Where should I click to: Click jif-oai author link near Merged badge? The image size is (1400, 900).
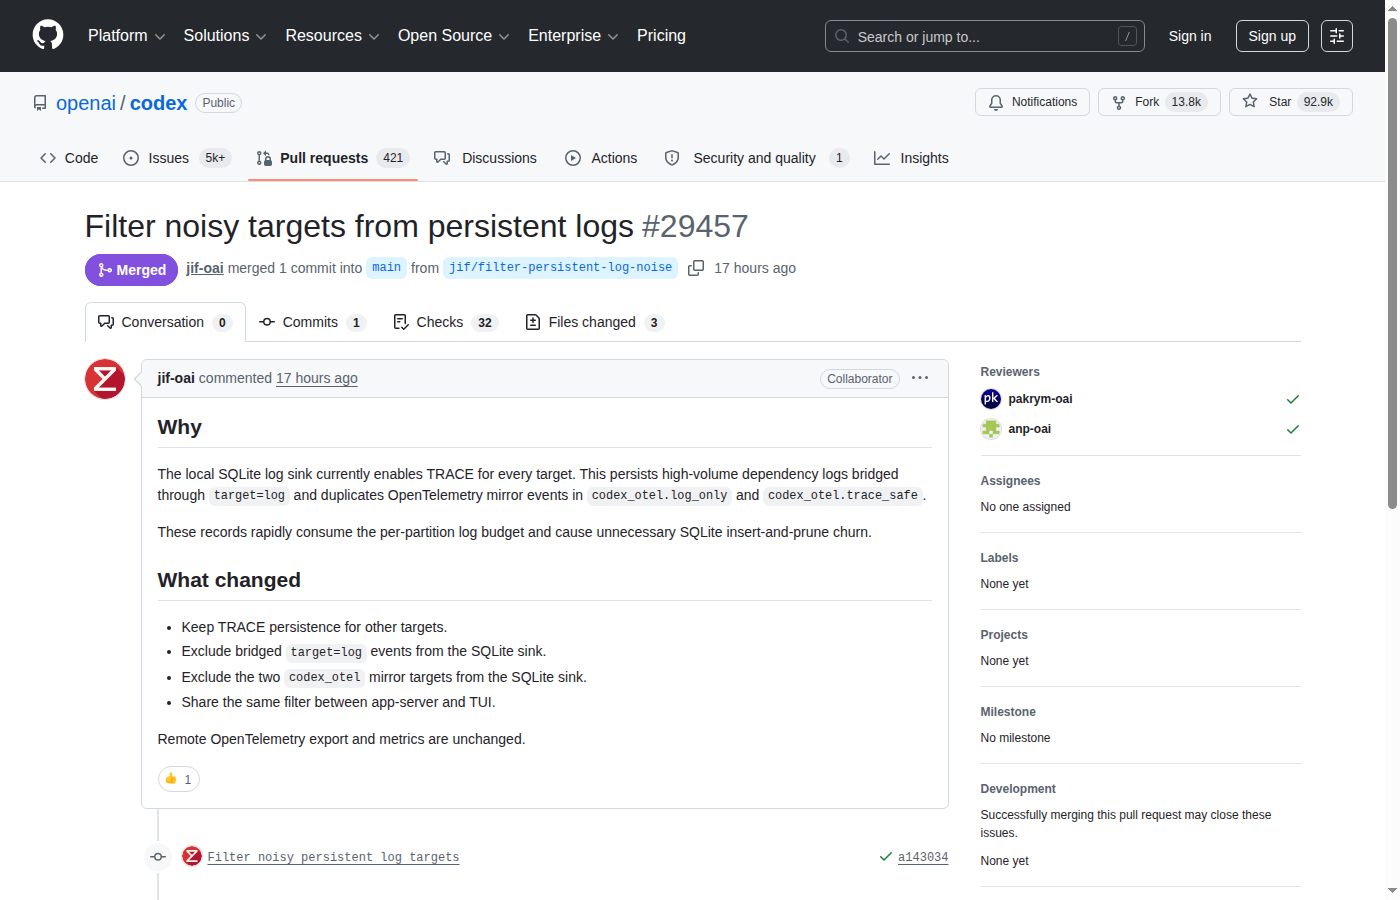pos(204,268)
